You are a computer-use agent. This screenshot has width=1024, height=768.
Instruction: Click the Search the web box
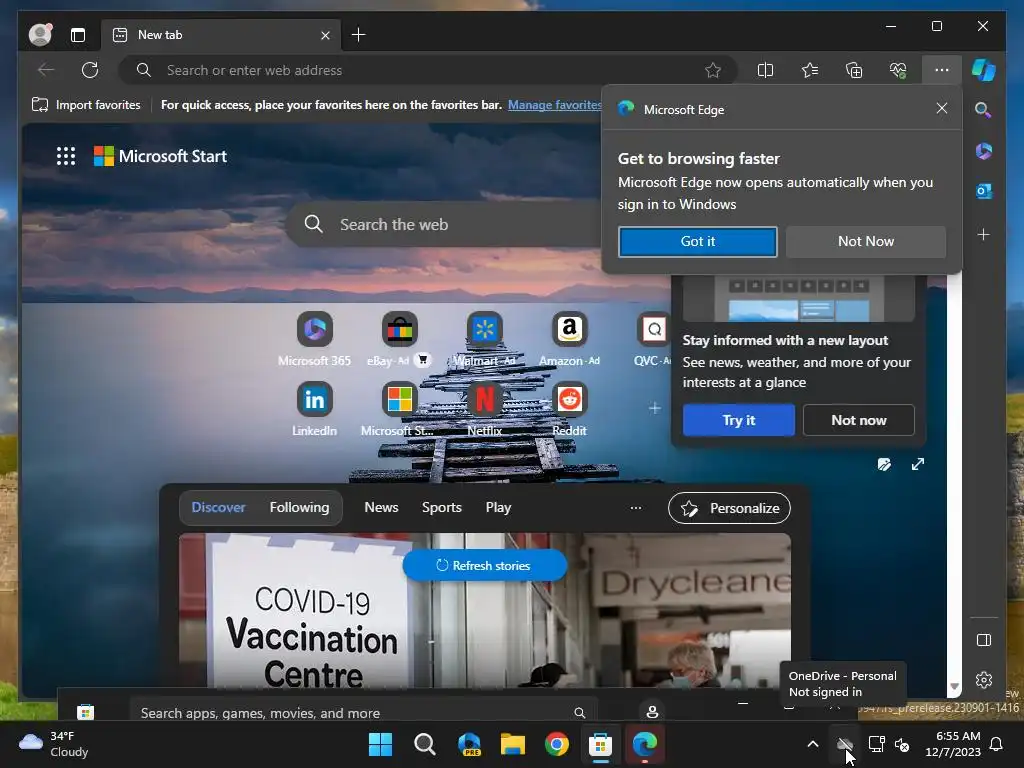click(x=444, y=224)
